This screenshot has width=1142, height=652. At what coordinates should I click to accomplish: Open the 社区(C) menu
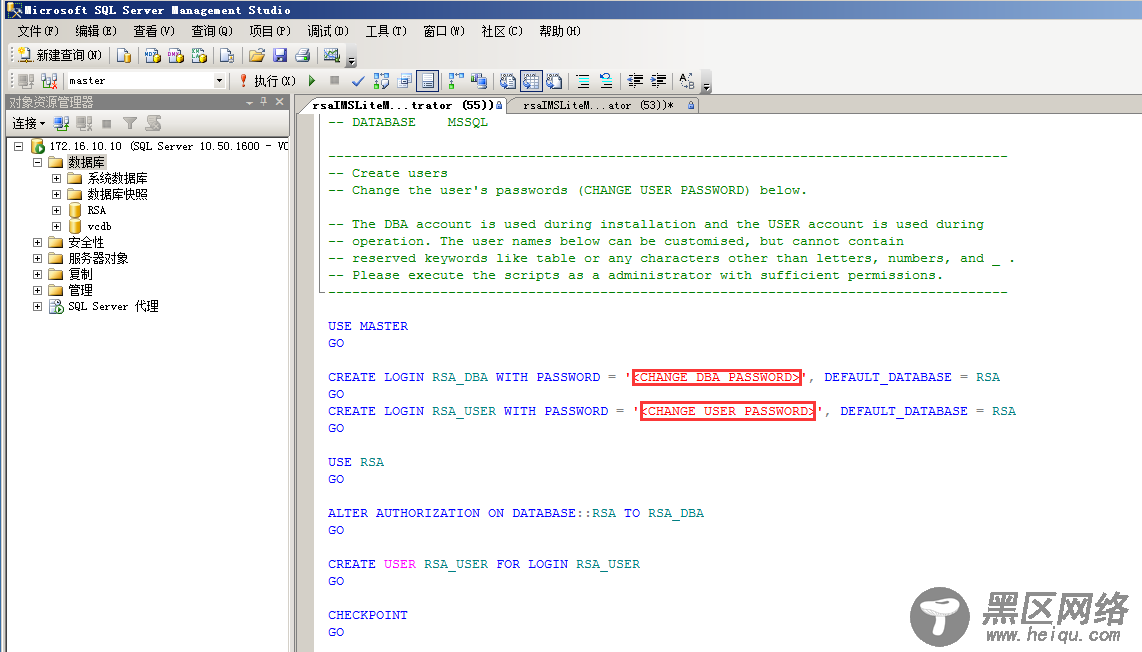coord(502,31)
